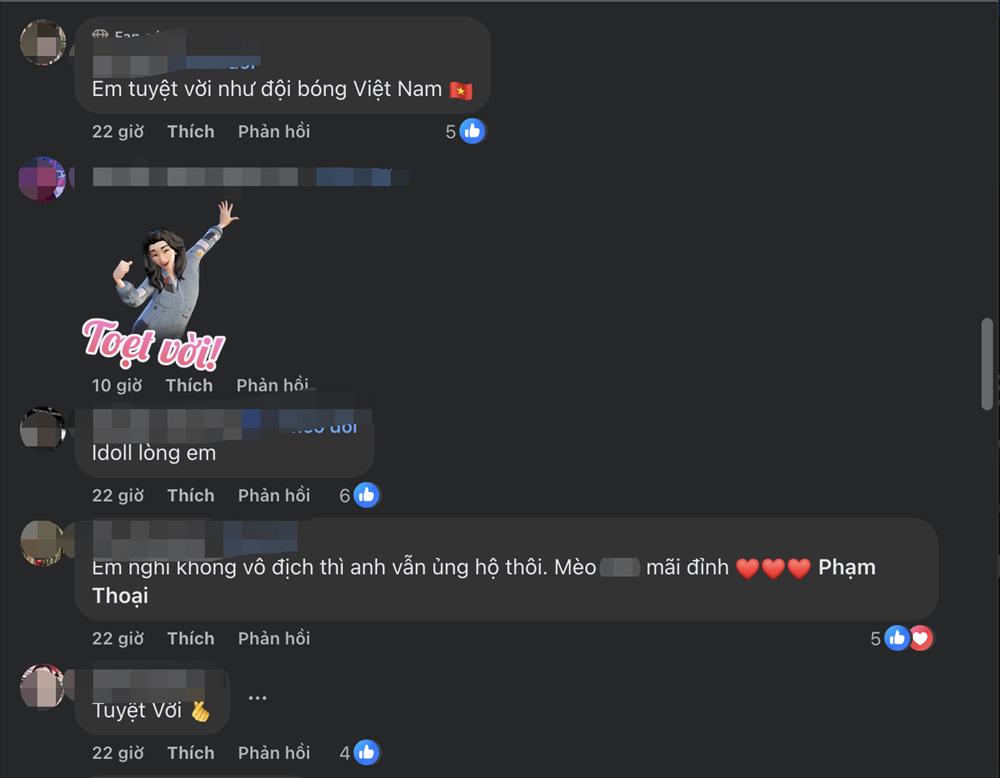The image size is (1000, 778).
Task: Click the 22 giờ timestamp of the 'Idoll lòng em' comment
Action: pyautogui.click(x=118, y=495)
